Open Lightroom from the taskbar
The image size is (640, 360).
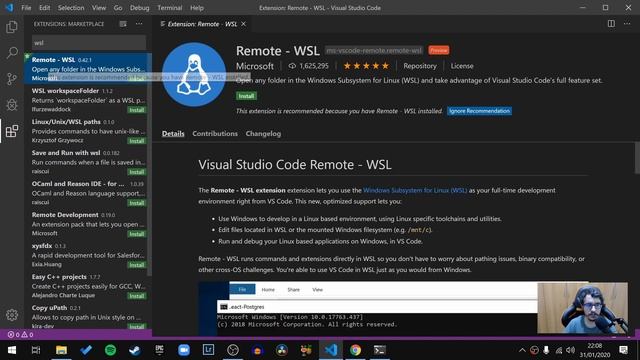click(x=208, y=350)
